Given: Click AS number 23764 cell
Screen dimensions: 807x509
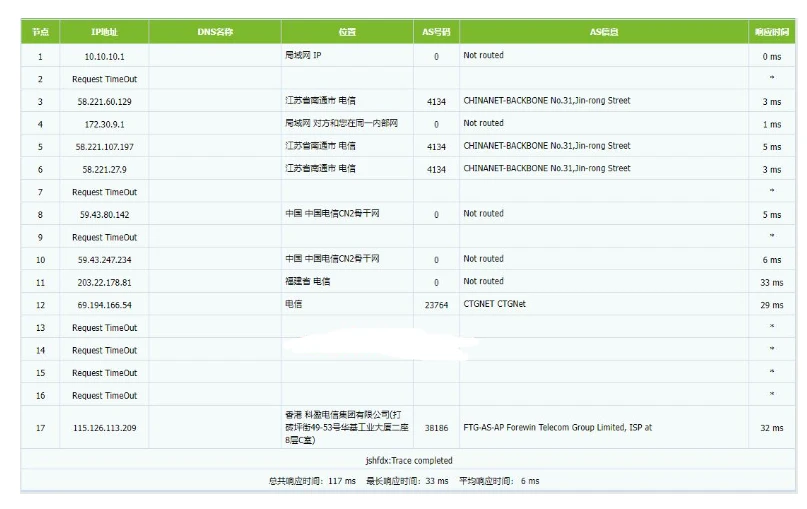Looking at the screenshot, I should pyautogui.click(x=436, y=305).
